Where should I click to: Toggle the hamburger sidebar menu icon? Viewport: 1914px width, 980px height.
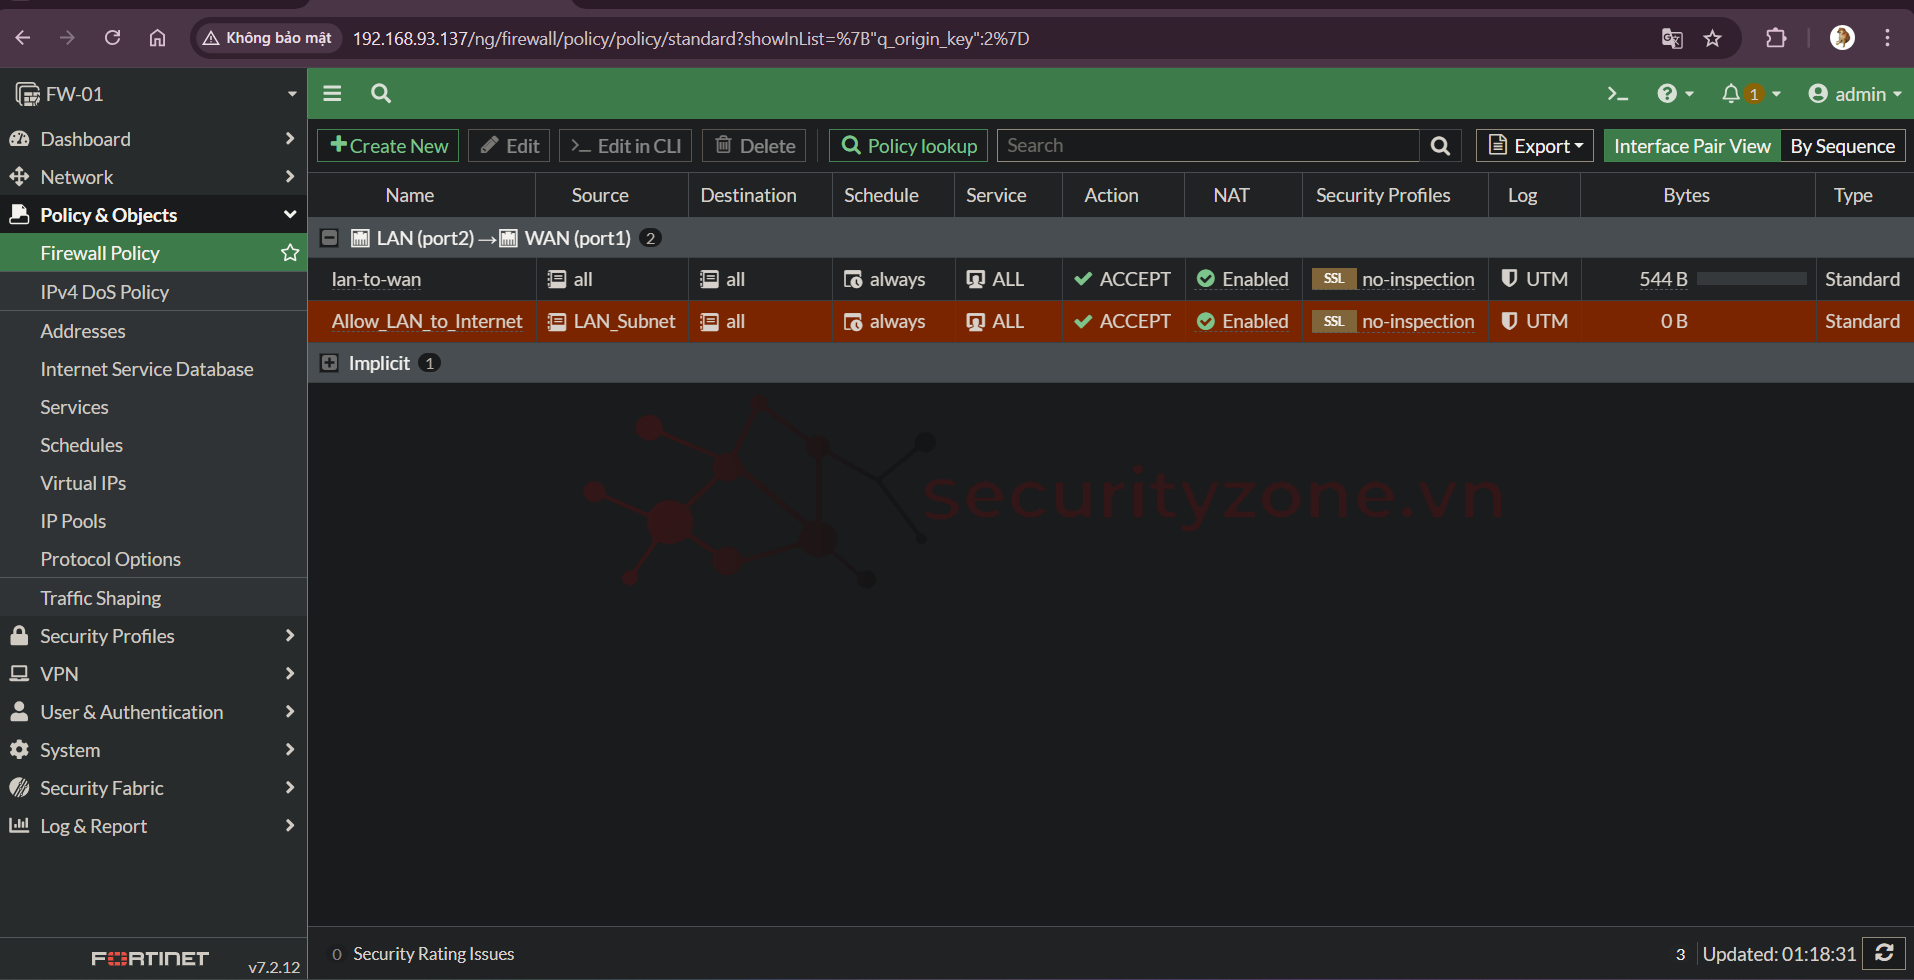click(332, 94)
